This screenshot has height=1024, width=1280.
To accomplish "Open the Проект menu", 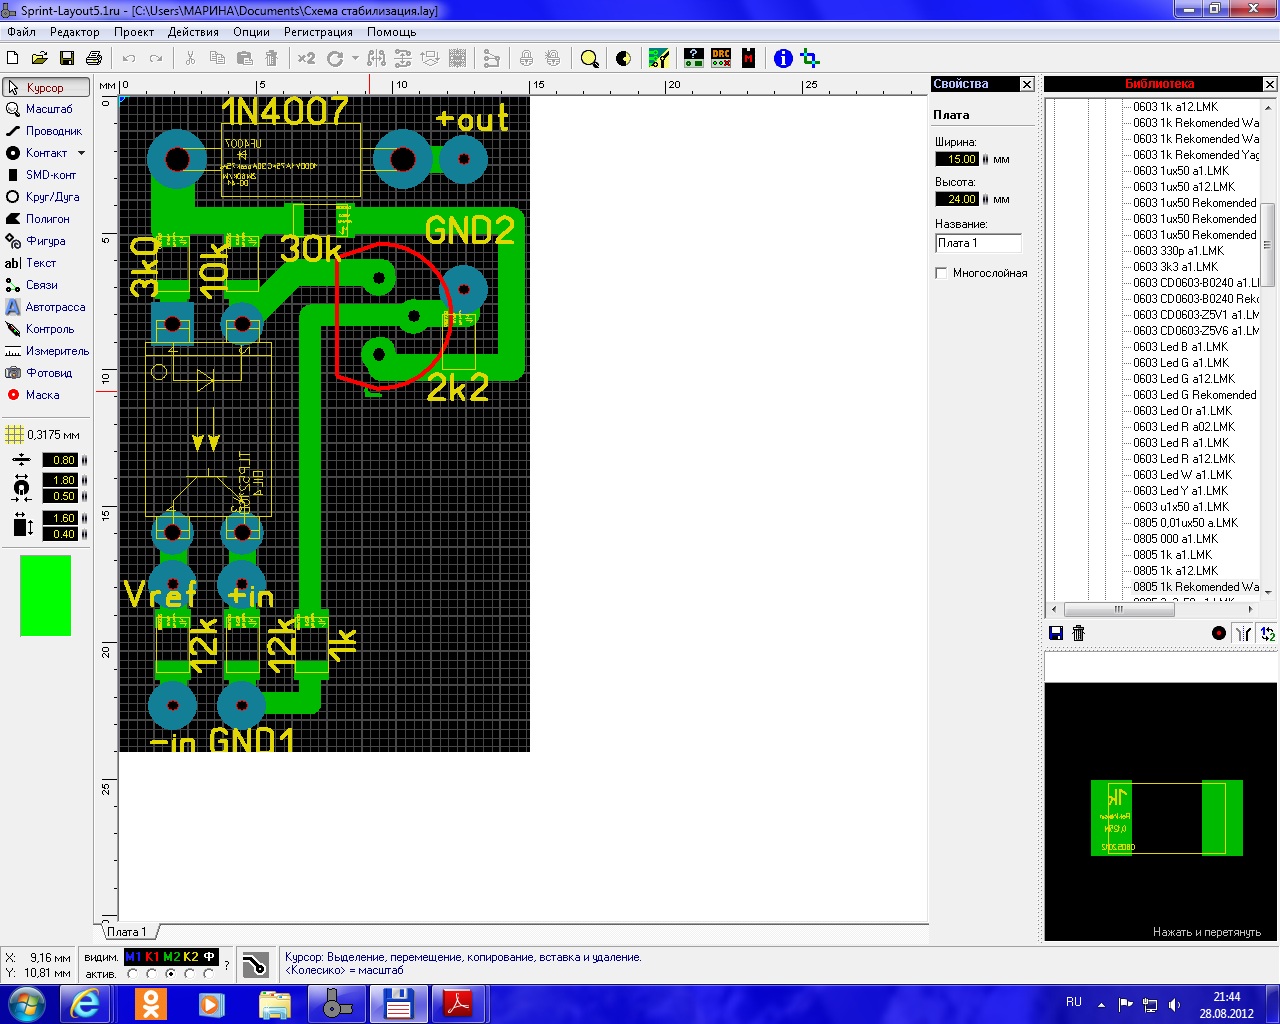I will [x=133, y=32].
